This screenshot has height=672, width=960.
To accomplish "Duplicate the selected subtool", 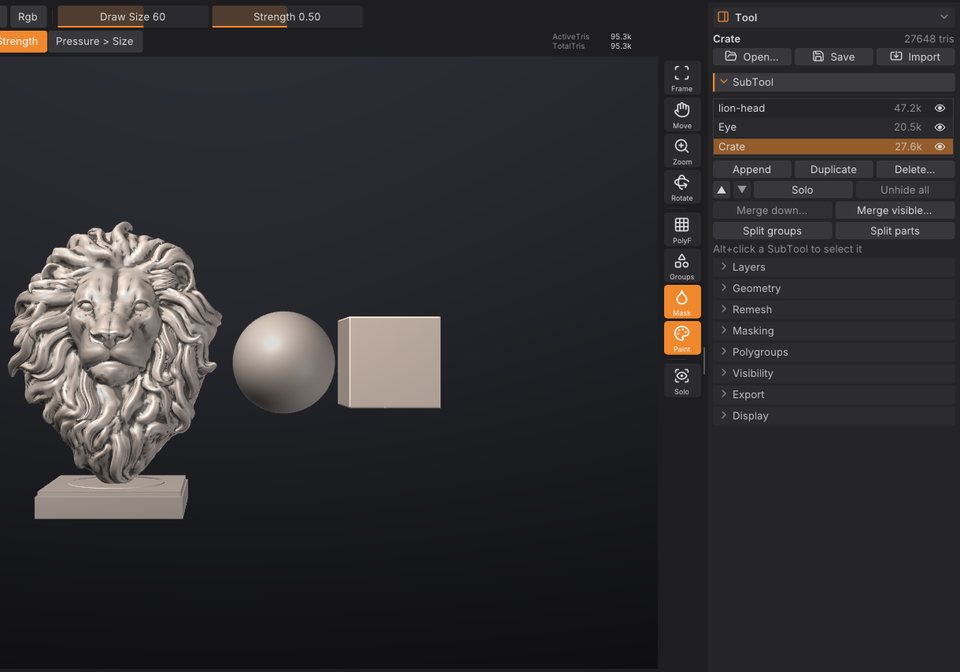I will (833, 170).
